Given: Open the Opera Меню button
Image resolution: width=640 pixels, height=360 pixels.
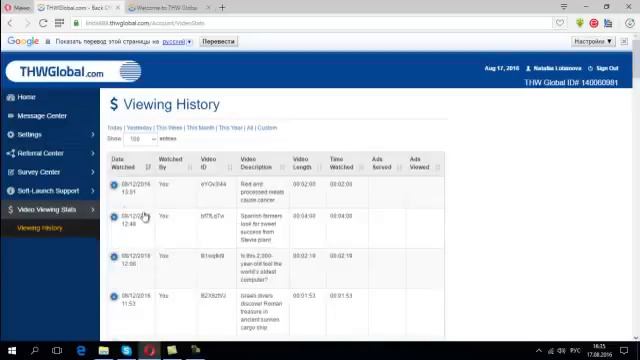Looking at the screenshot, I should (18, 7).
